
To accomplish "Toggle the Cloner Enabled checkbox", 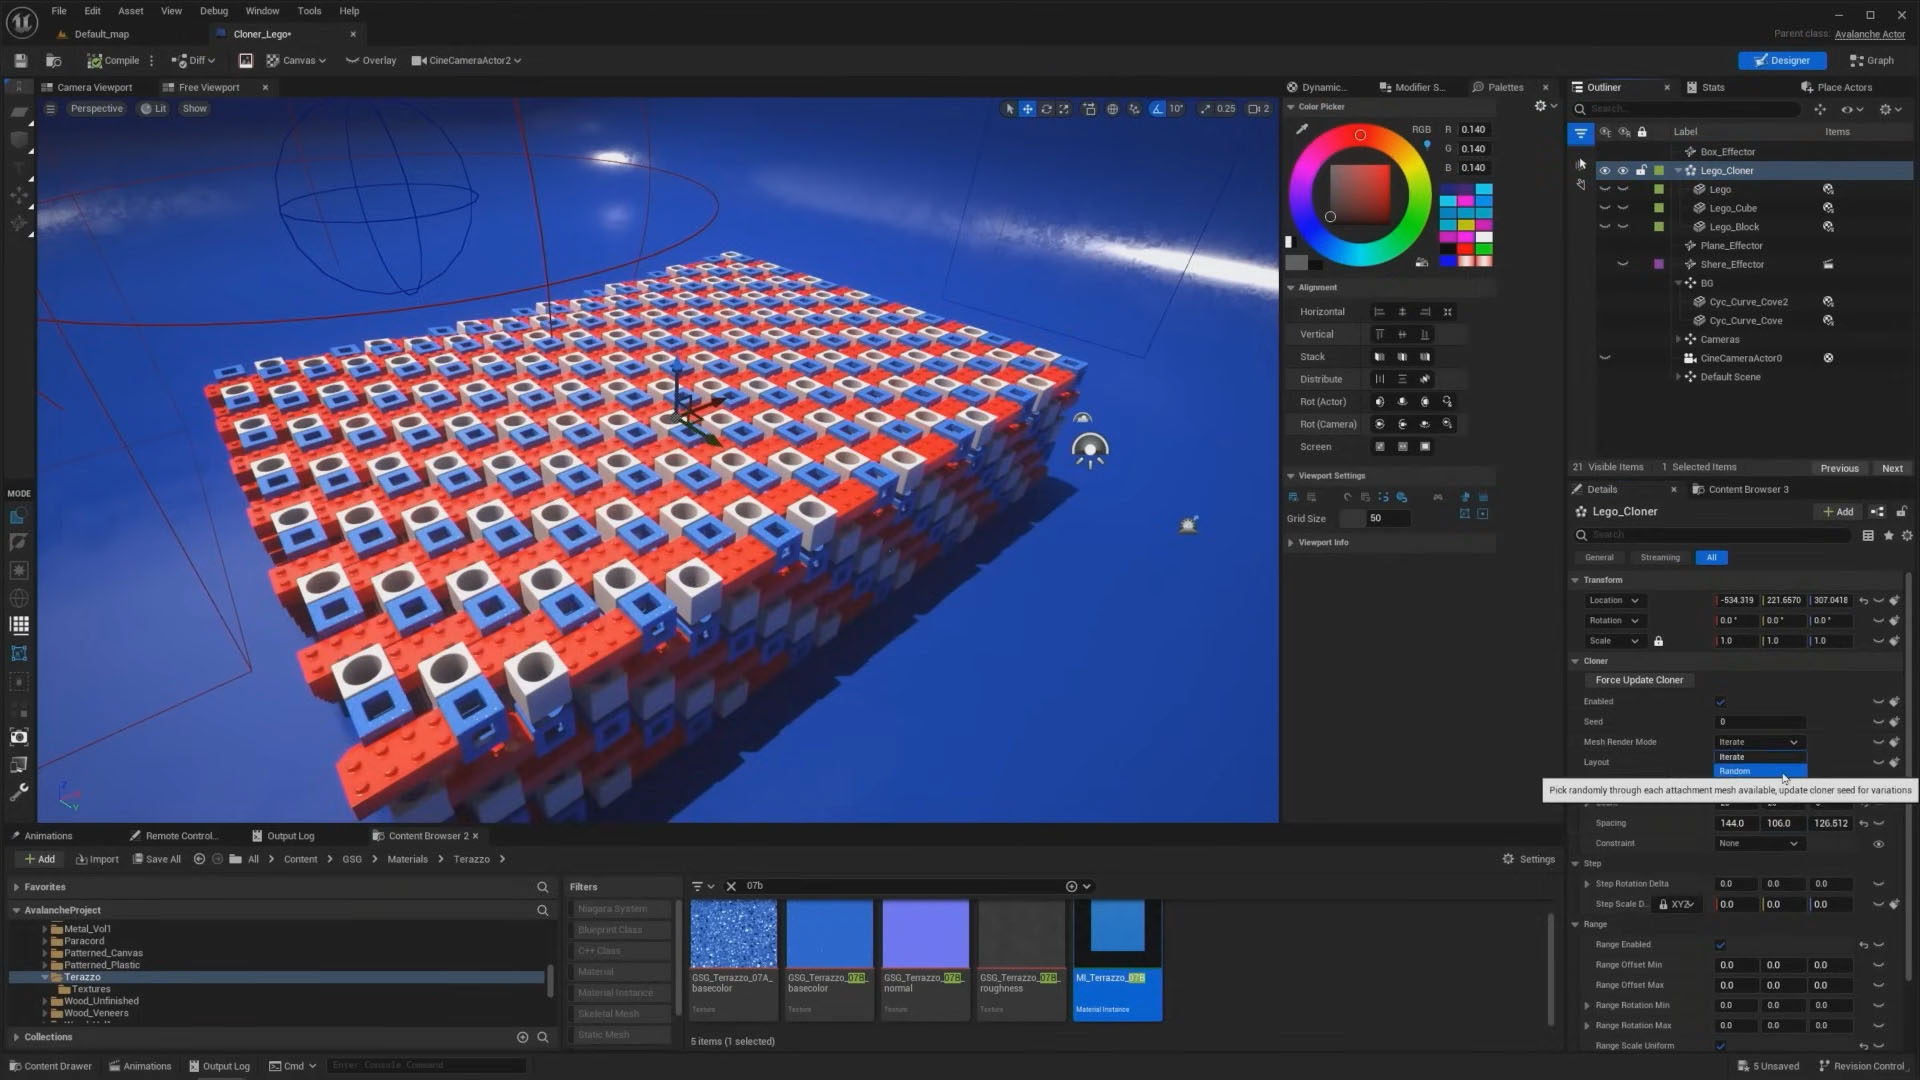I will [x=1720, y=702].
